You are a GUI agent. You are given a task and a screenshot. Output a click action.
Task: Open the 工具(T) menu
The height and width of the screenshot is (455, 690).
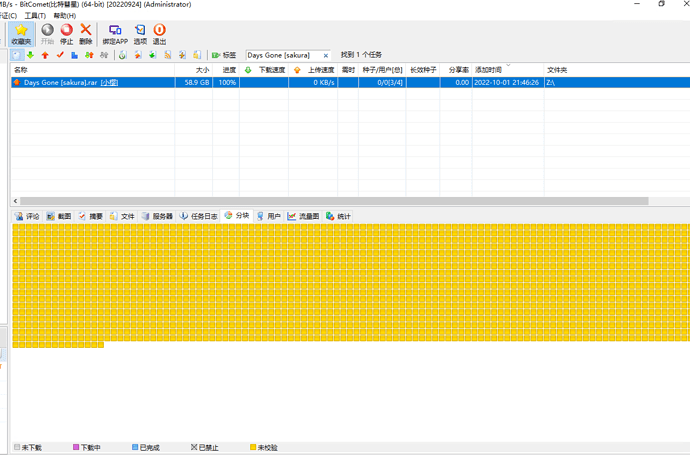point(35,15)
